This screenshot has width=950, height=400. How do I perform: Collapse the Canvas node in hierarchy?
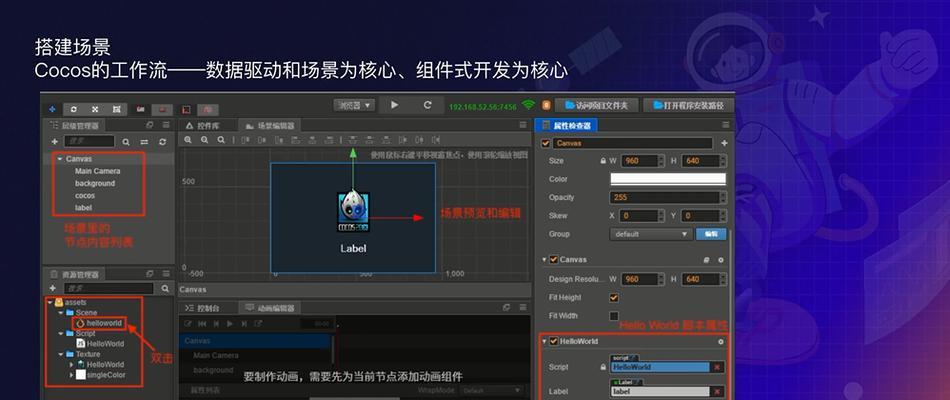[x=60, y=159]
